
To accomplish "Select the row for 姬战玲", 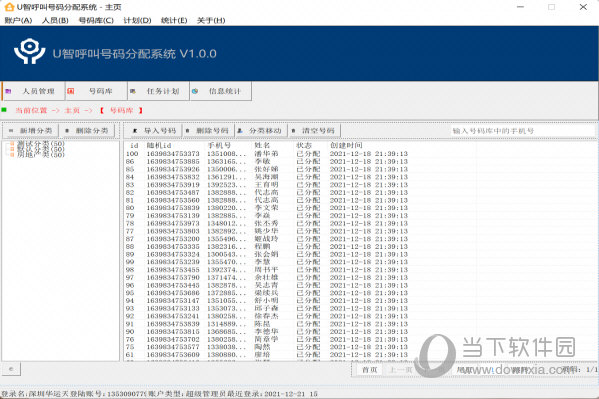I will tap(267, 239).
